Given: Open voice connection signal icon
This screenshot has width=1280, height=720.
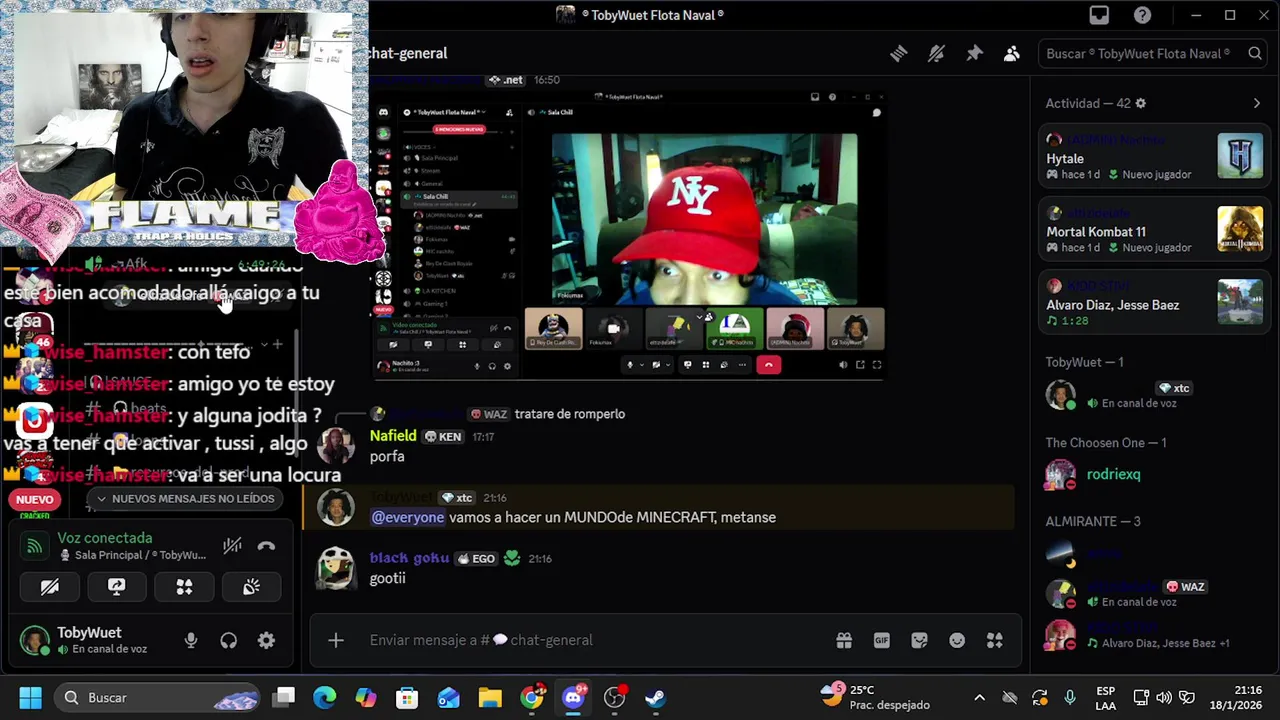Looking at the screenshot, I should 35,546.
